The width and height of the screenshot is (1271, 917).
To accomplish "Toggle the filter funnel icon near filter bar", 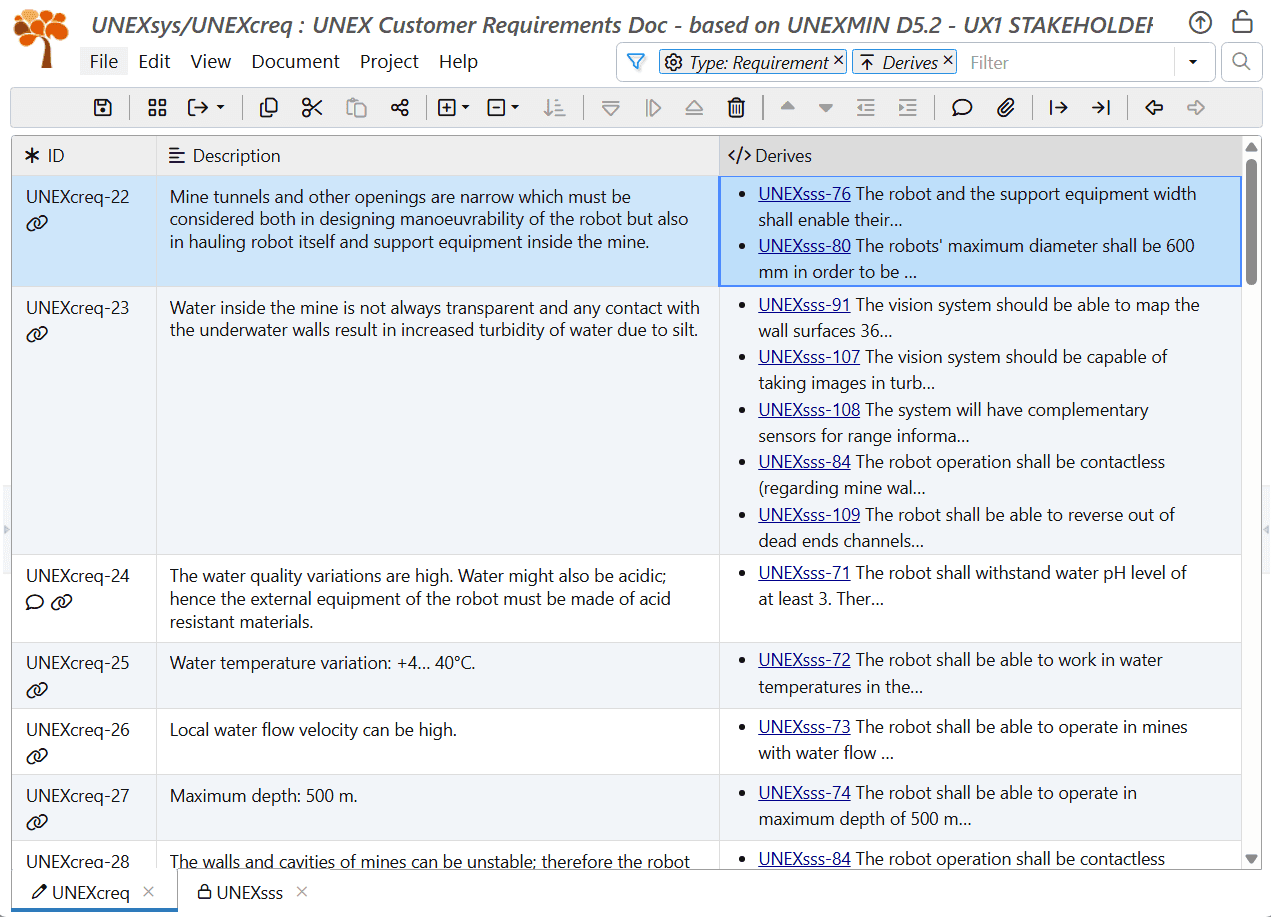I will point(636,61).
